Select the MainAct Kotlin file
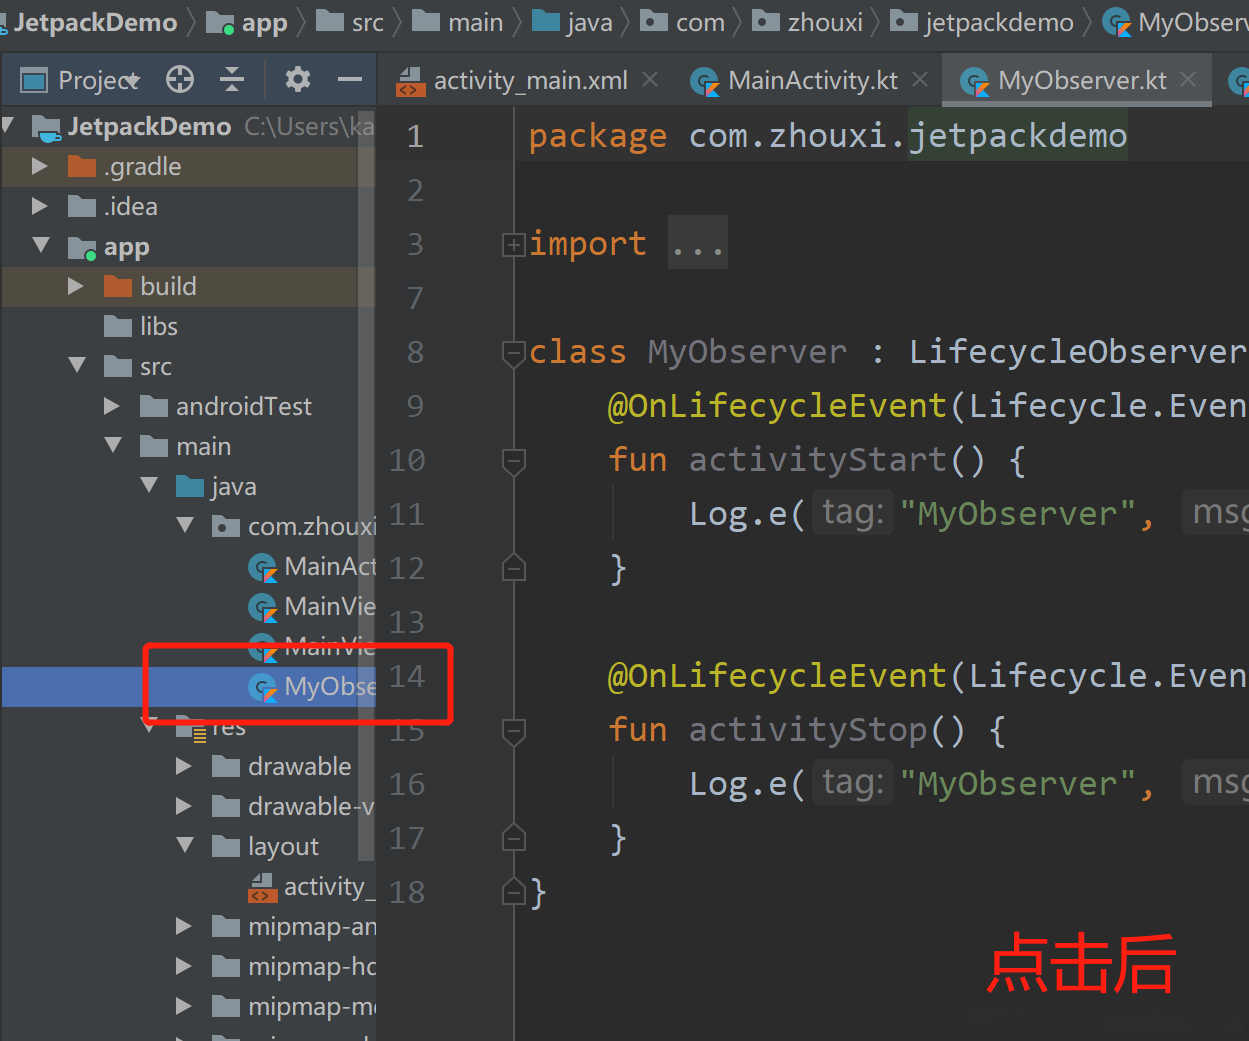Image resolution: width=1249 pixels, height=1041 pixels. (x=188, y=566)
